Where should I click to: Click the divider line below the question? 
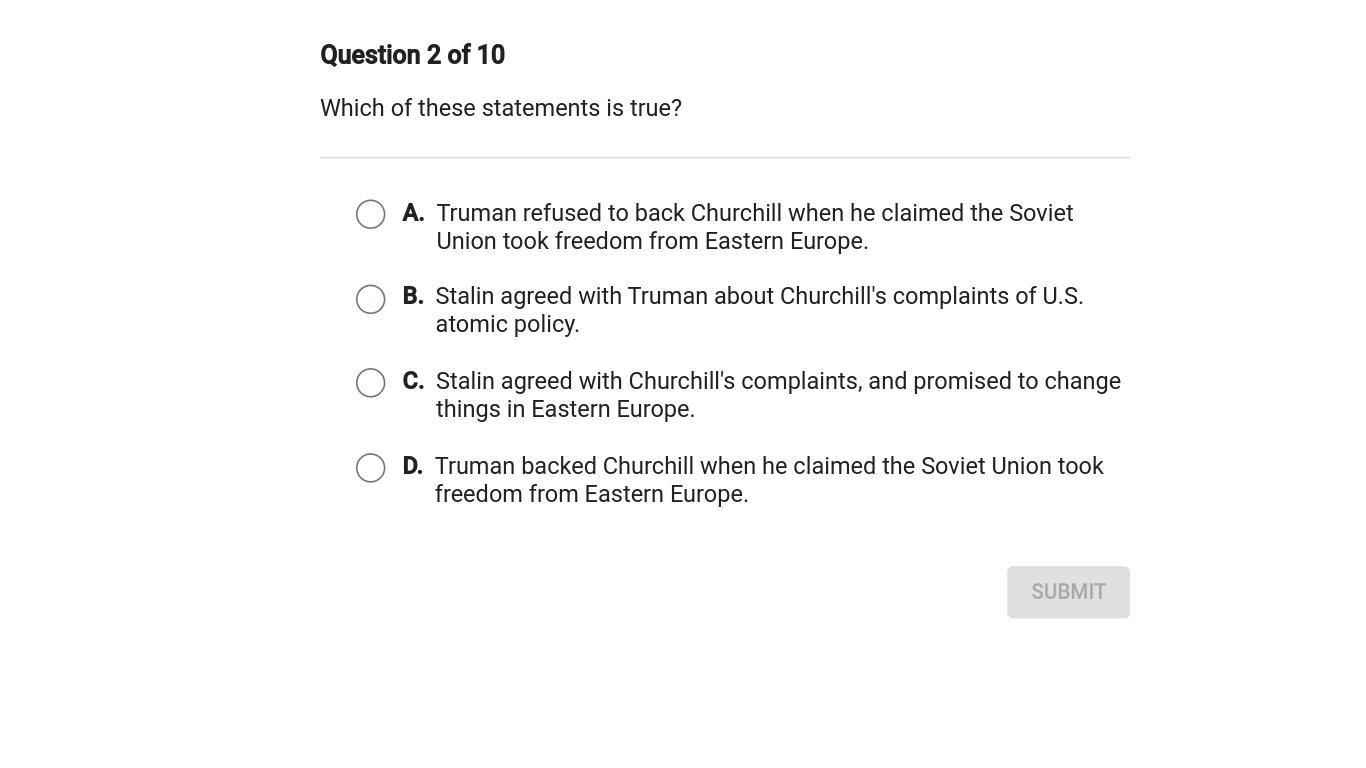coord(724,158)
